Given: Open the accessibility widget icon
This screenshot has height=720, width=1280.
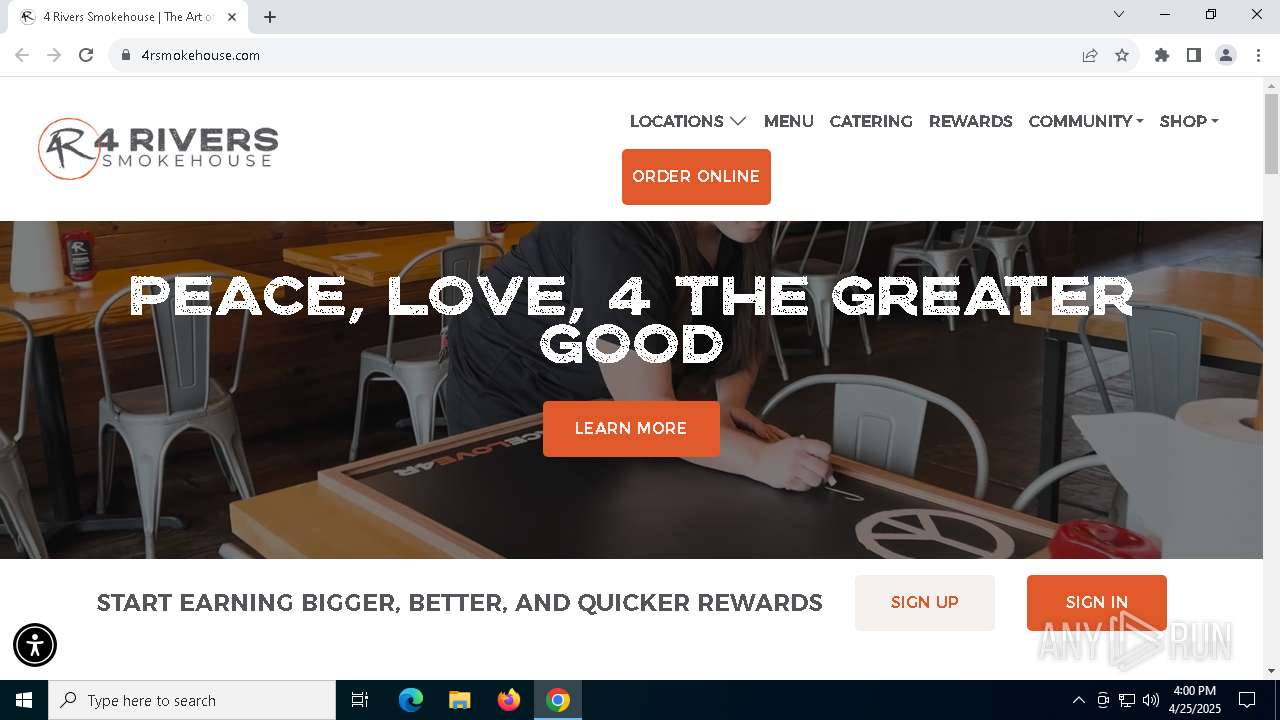Looking at the screenshot, I should [35, 645].
